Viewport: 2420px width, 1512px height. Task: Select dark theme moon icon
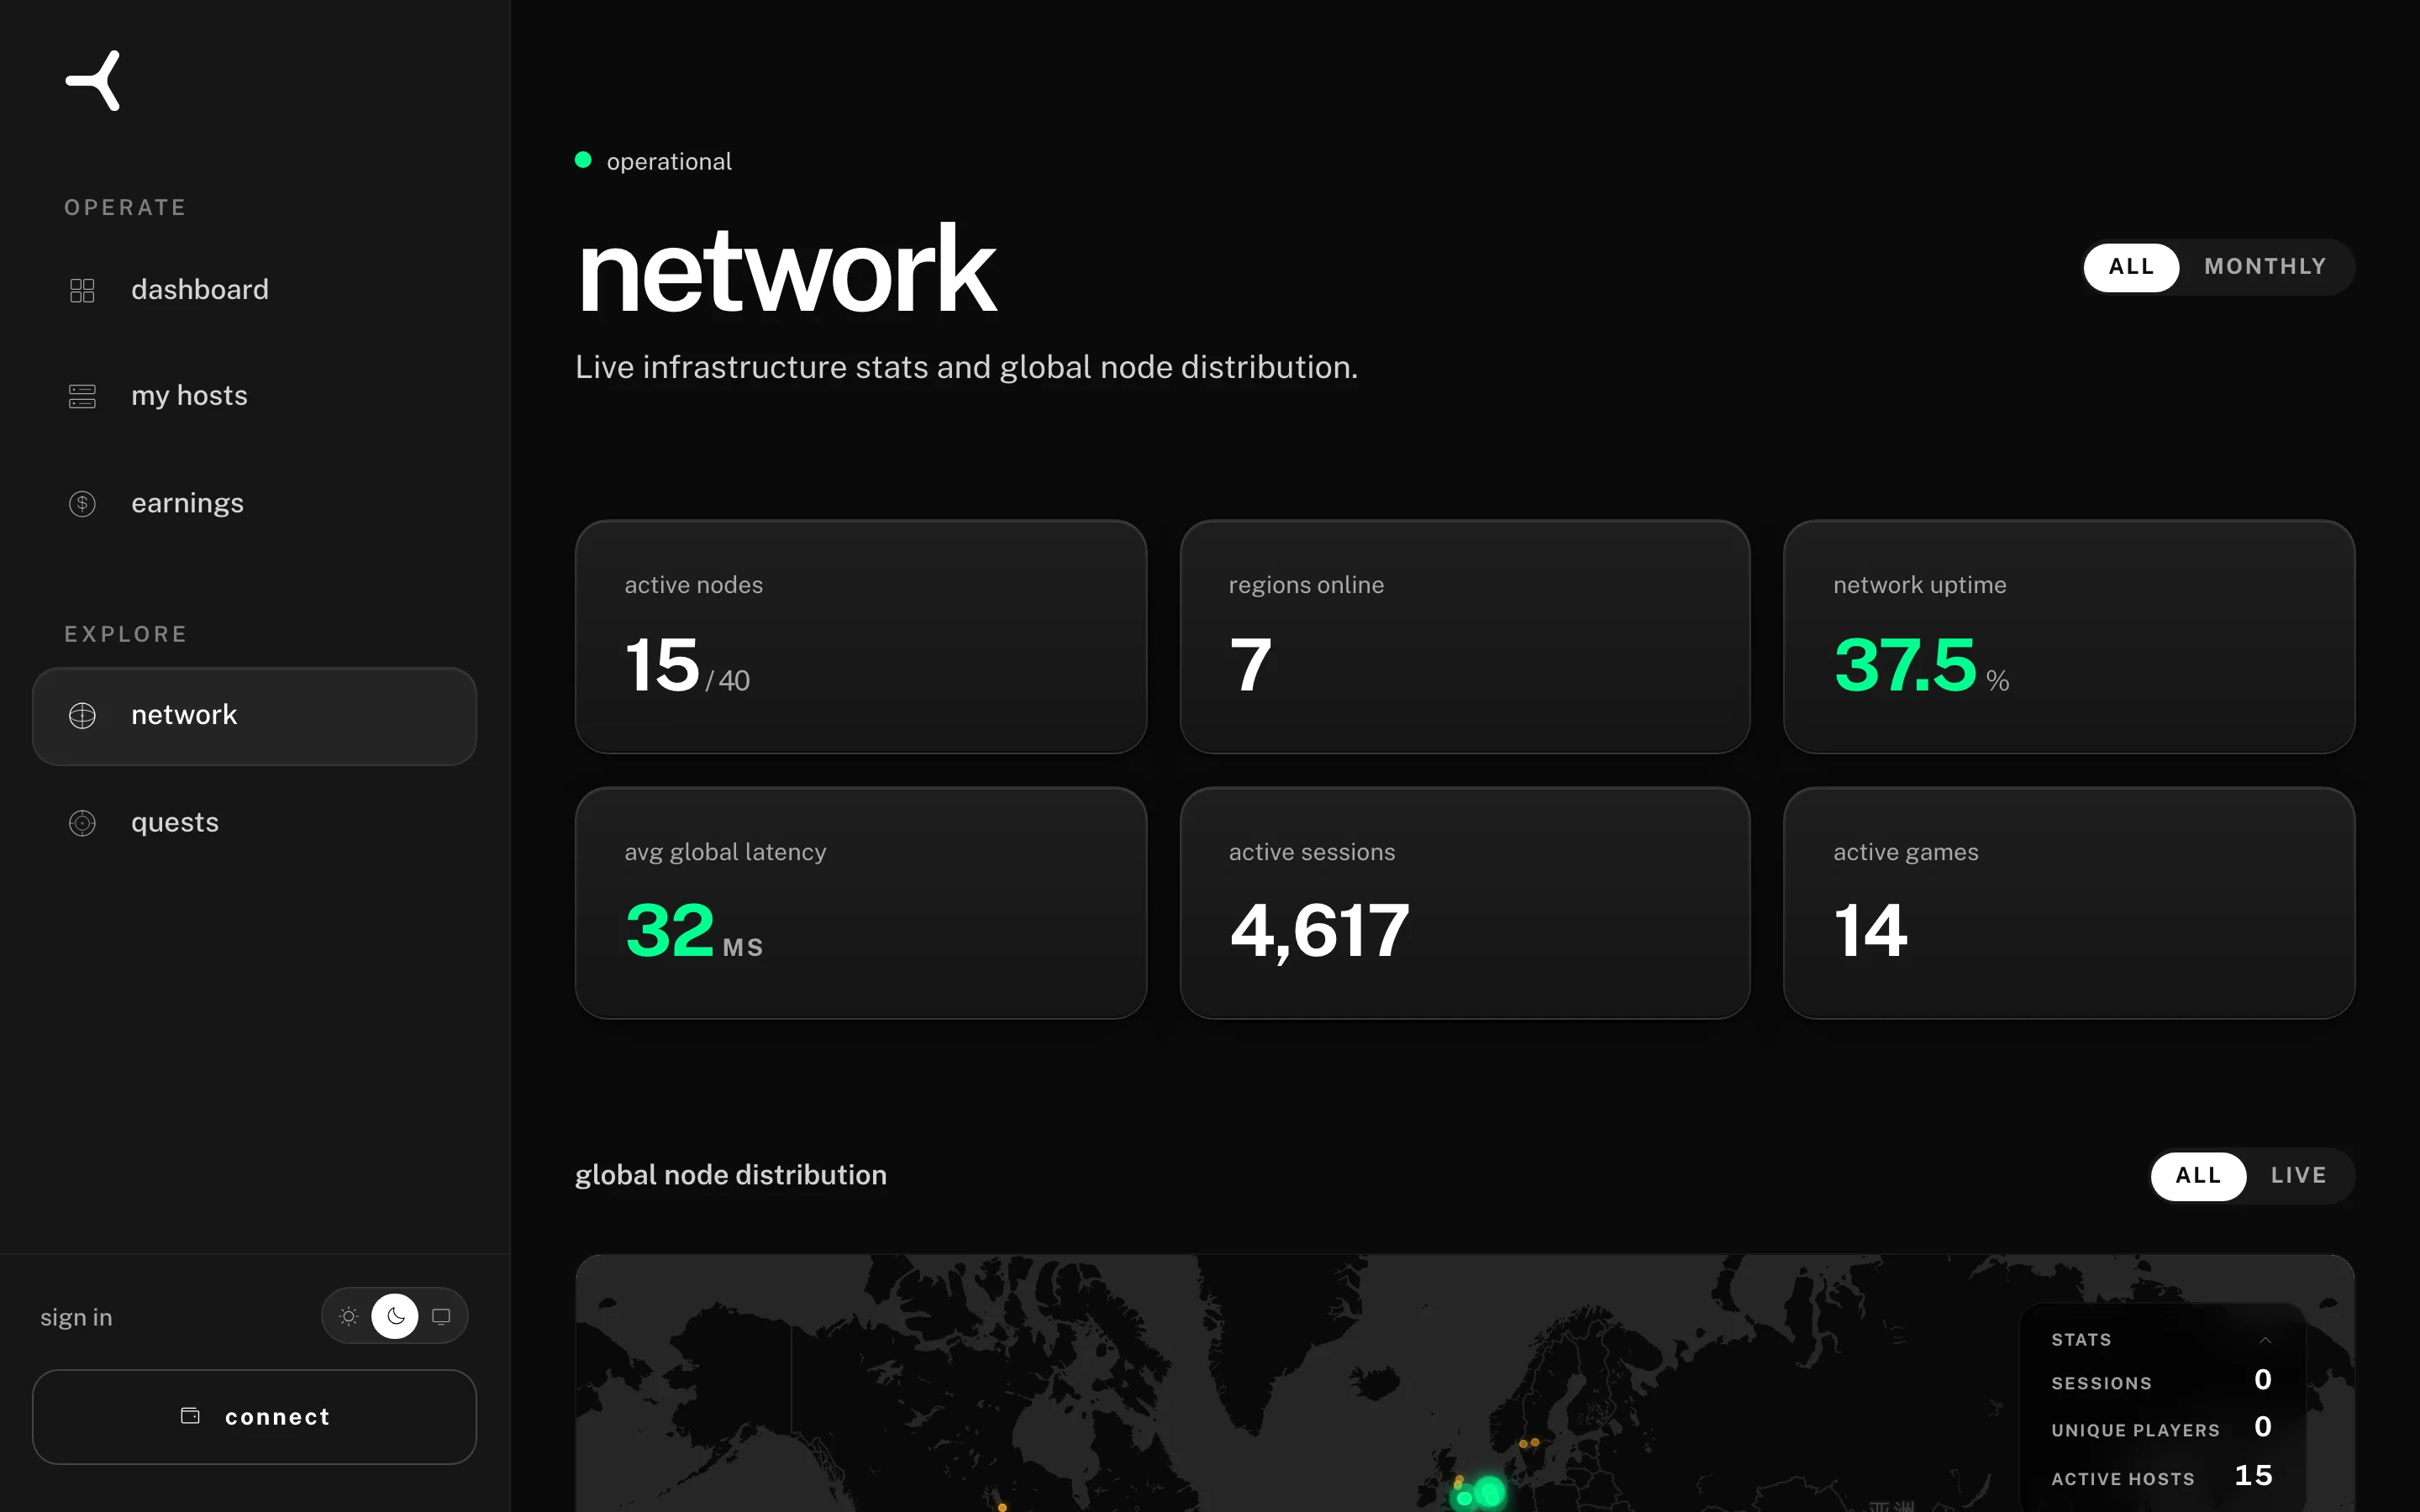[395, 1316]
